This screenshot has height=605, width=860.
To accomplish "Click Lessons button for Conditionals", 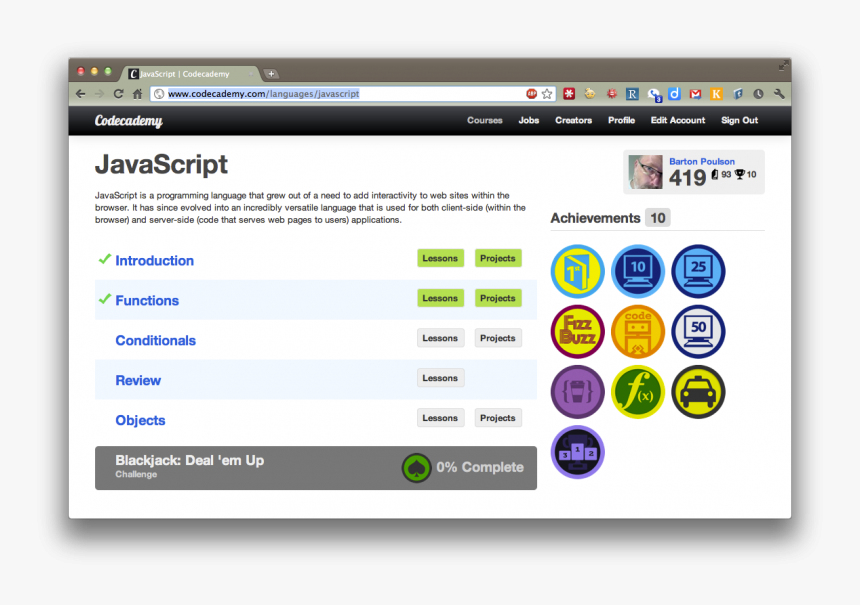I will coord(440,338).
